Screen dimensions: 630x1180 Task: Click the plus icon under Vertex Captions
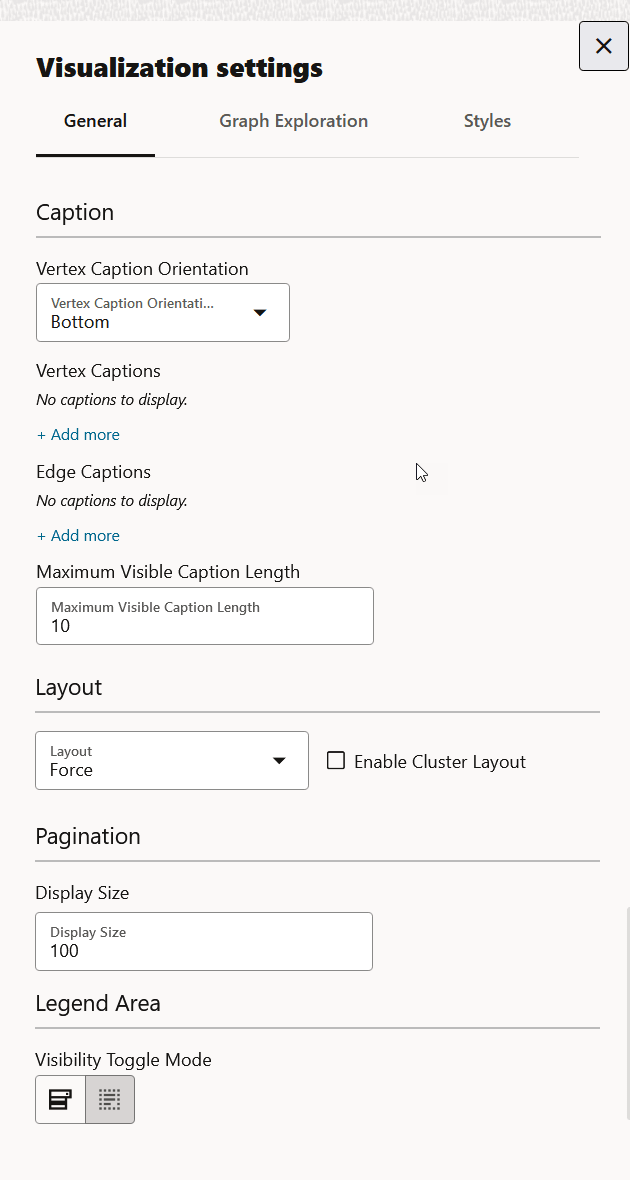tap(41, 435)
